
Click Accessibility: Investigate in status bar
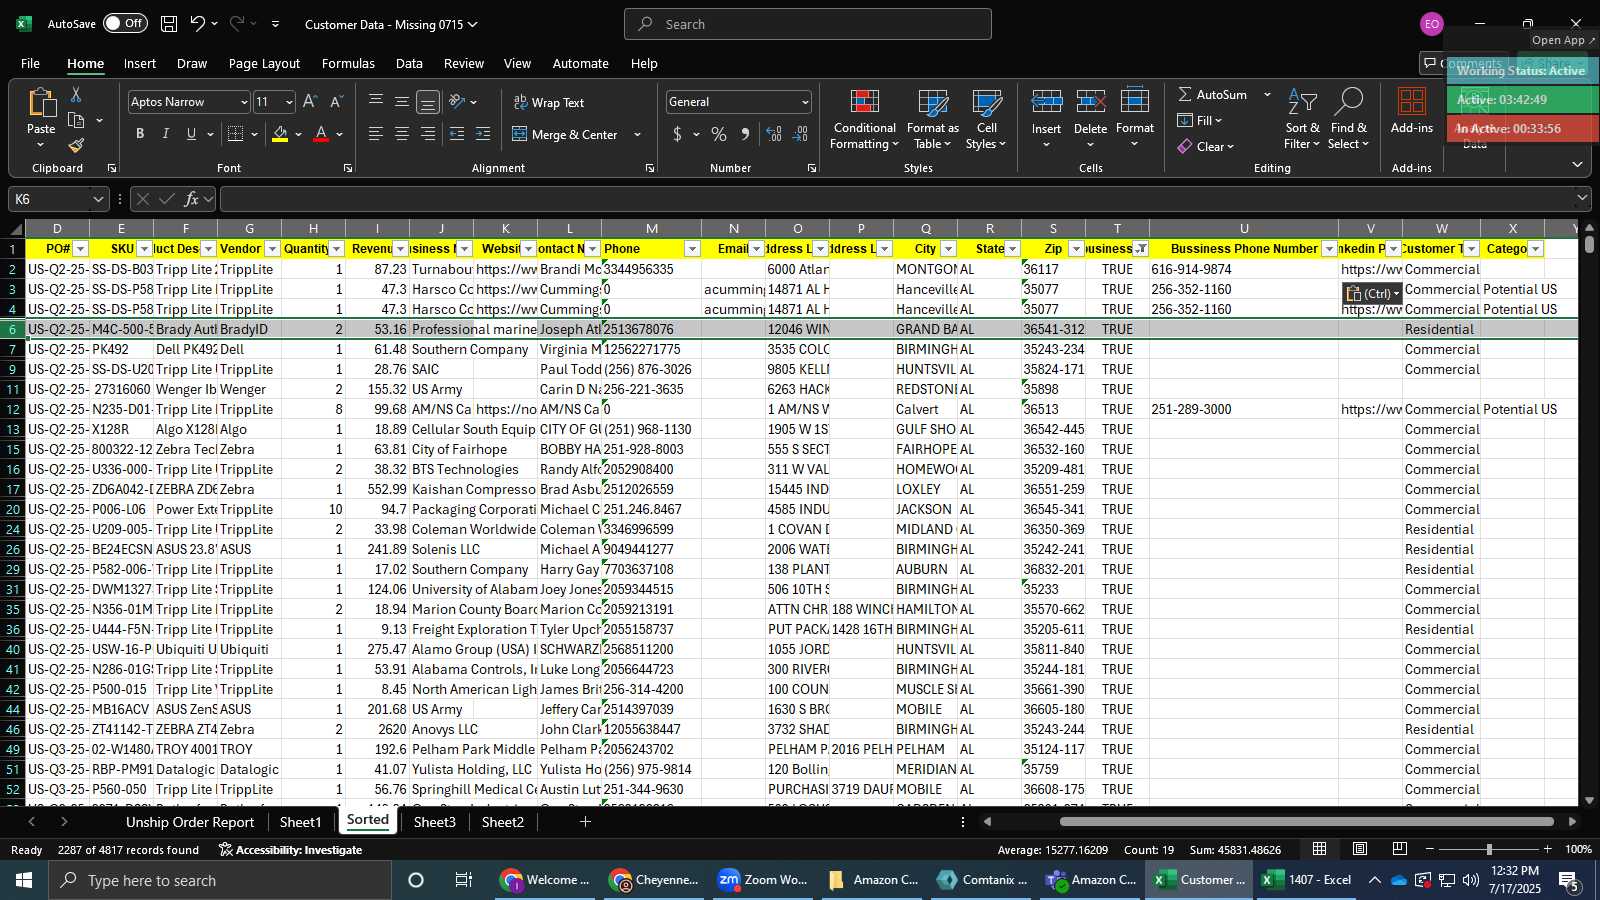point(290,850)
